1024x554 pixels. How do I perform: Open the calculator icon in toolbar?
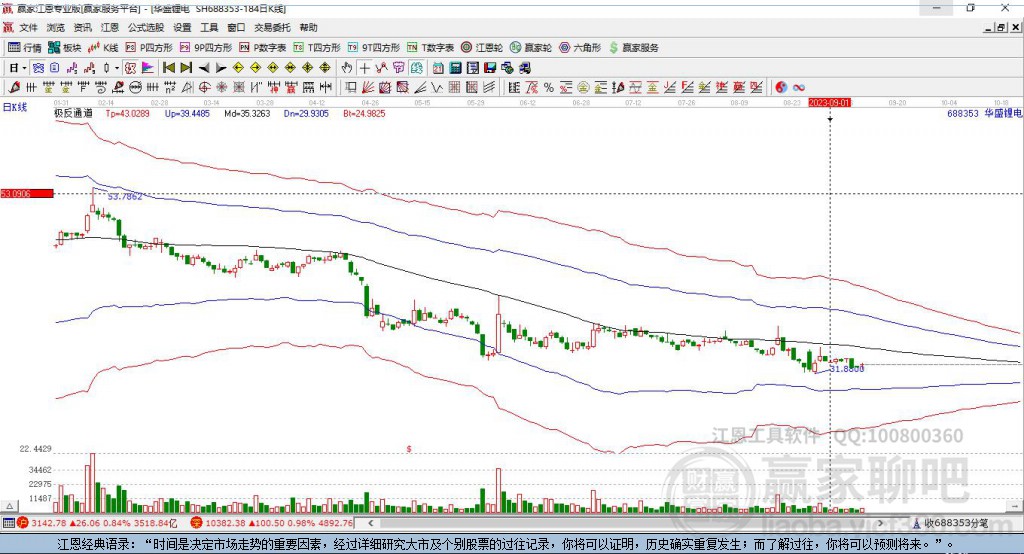tap(455, 68)
